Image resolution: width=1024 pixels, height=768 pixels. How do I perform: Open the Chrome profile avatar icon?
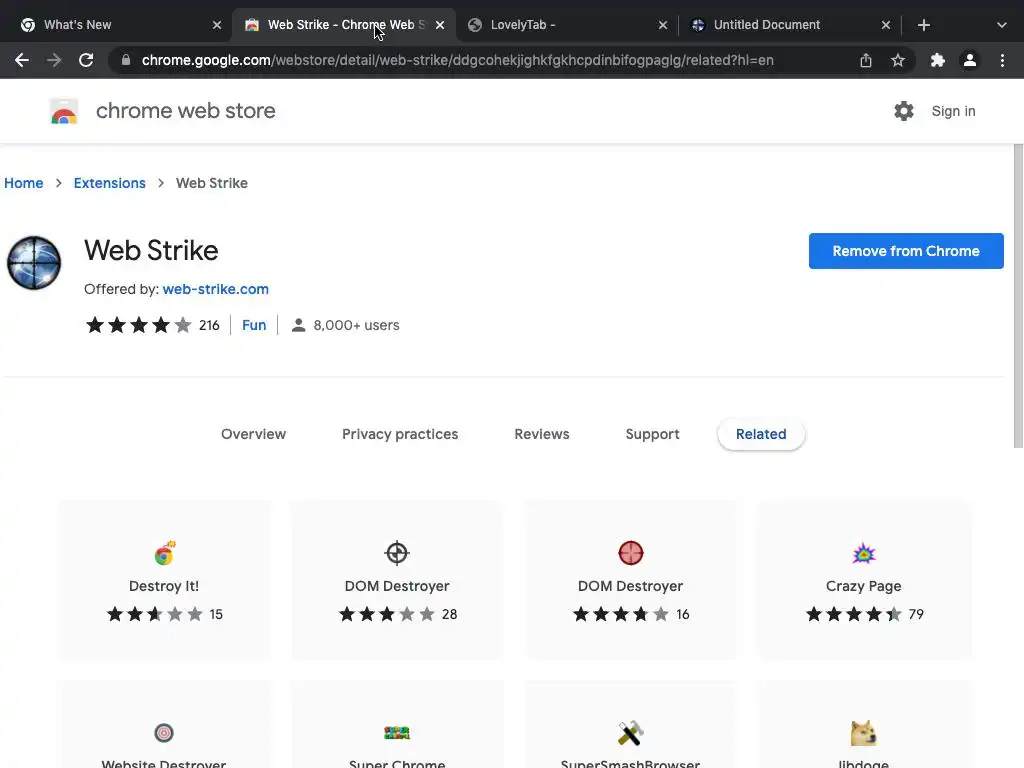[x=970, y=60]
